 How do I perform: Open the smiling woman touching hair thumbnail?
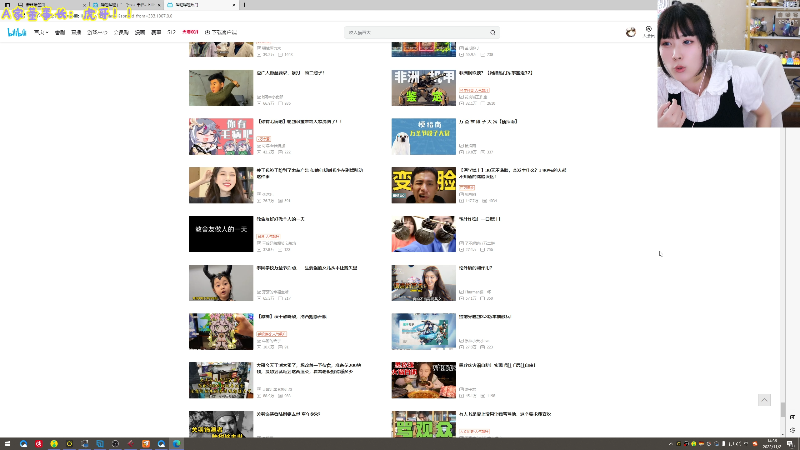pyautogui.click(x=221, y=185)
